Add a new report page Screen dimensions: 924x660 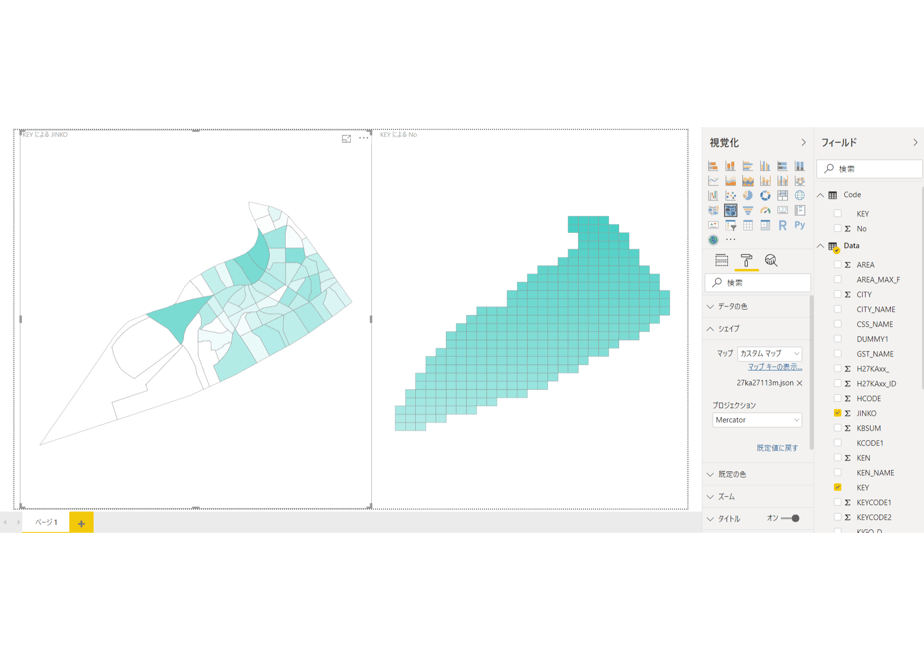coord(81,523)
